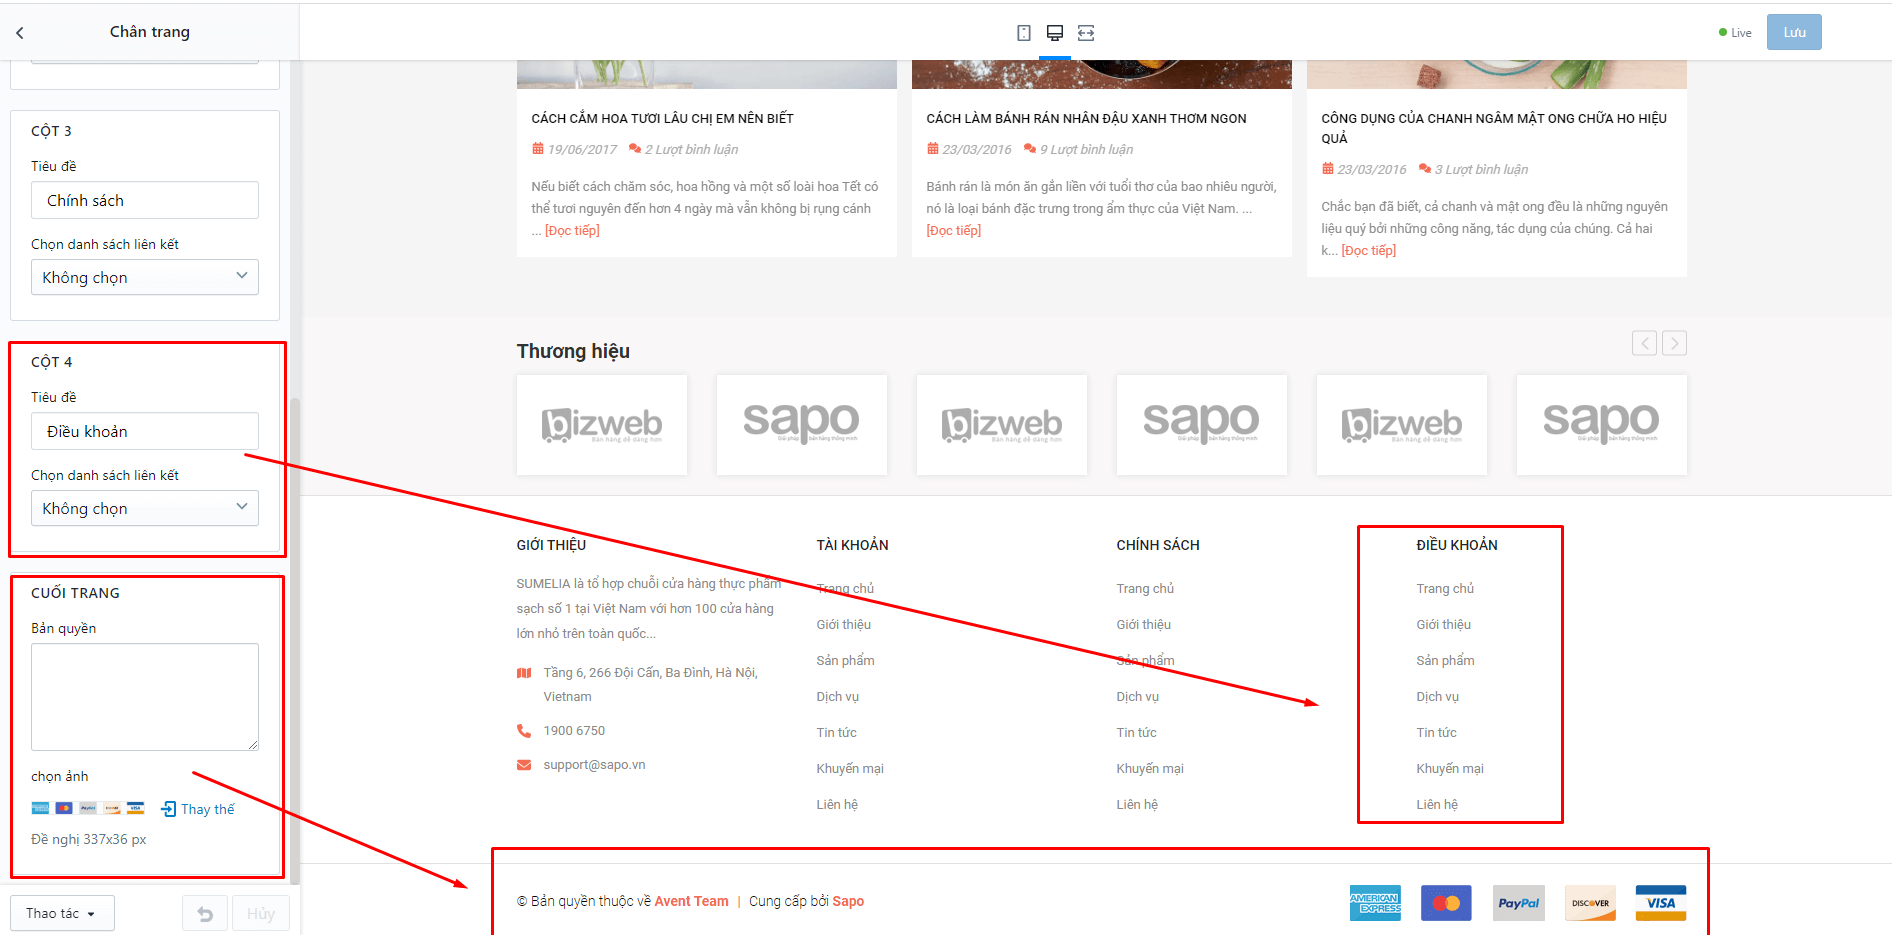Click the map icon beside footer address
1892x935 pixels.
pos(524,673)
